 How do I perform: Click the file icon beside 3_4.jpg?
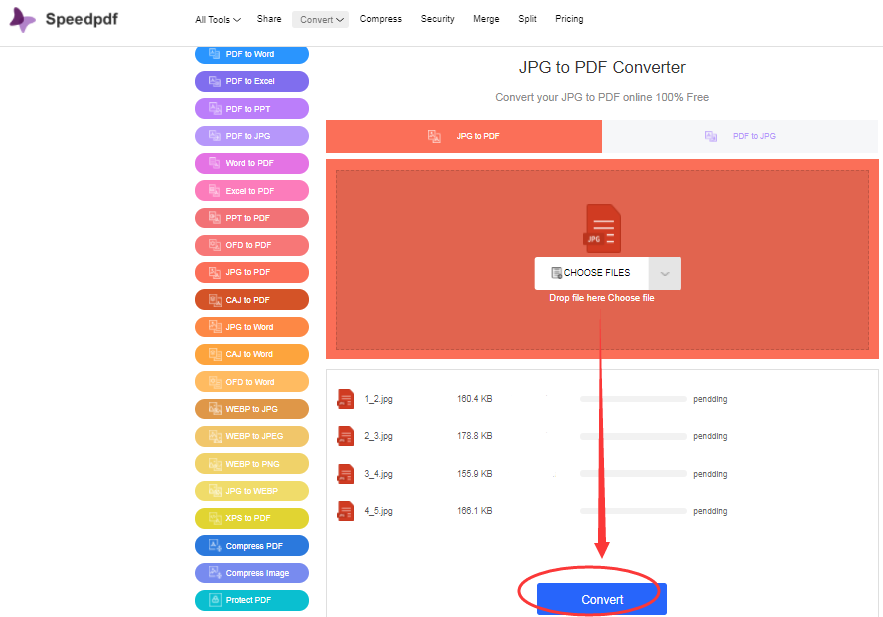tap(345, 473)
